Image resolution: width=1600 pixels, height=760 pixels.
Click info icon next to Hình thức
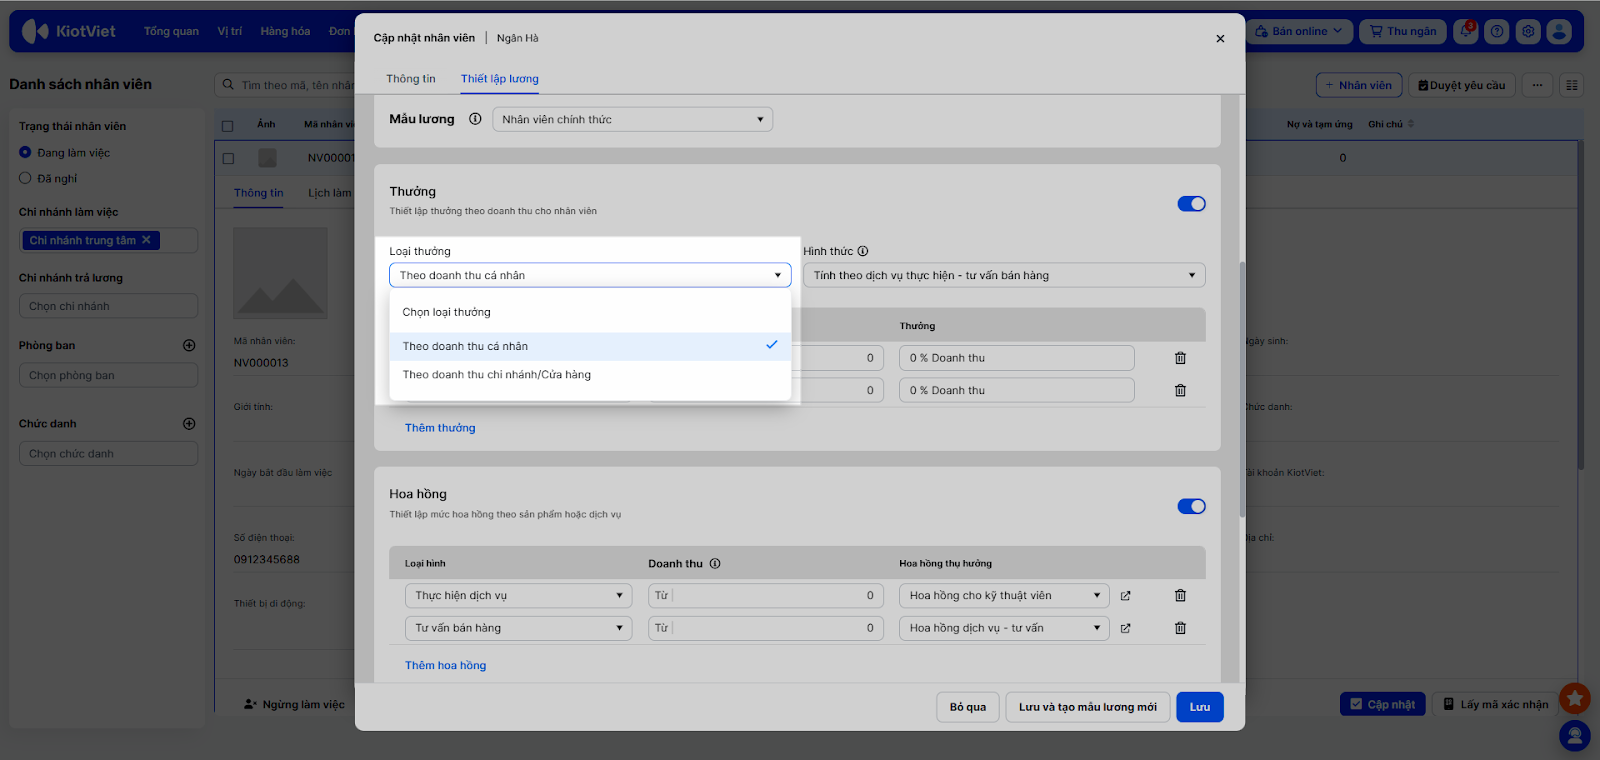(863, 252)
